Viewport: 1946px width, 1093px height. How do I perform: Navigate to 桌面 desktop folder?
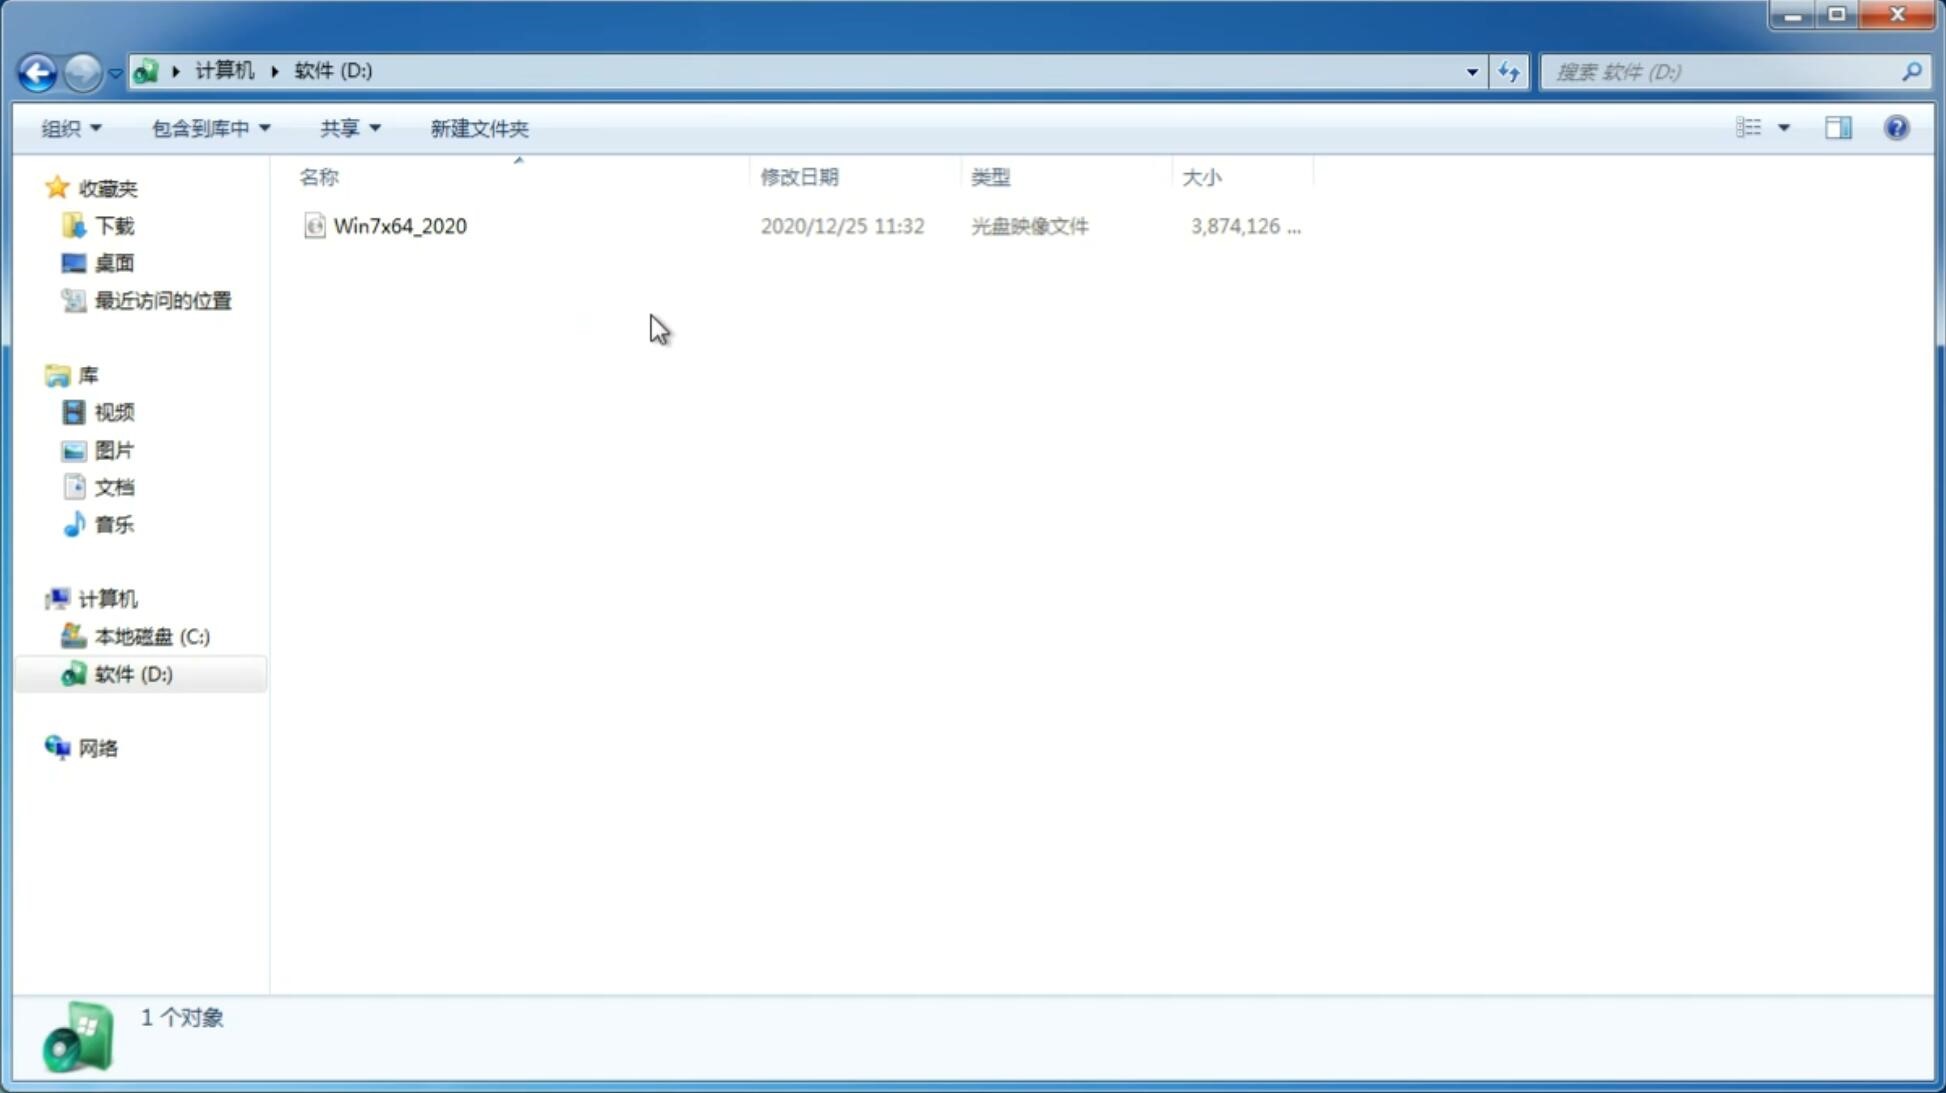pyautogui.click(x=112, y=263)
